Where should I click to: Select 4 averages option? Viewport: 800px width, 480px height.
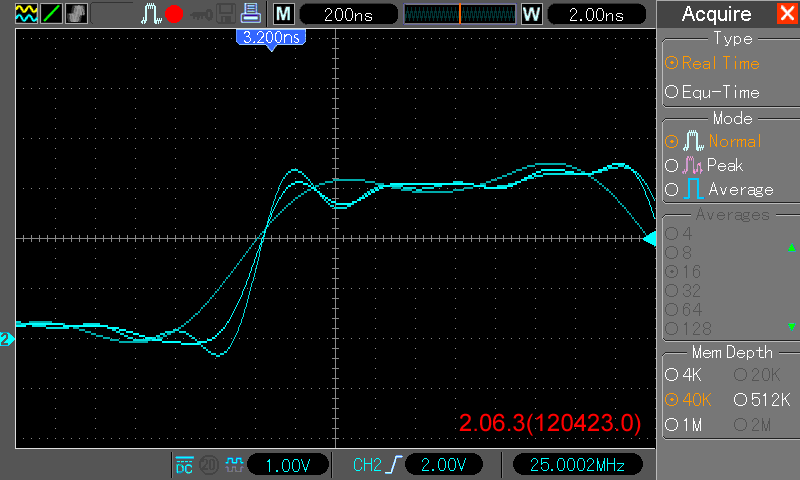coord(679,234)
